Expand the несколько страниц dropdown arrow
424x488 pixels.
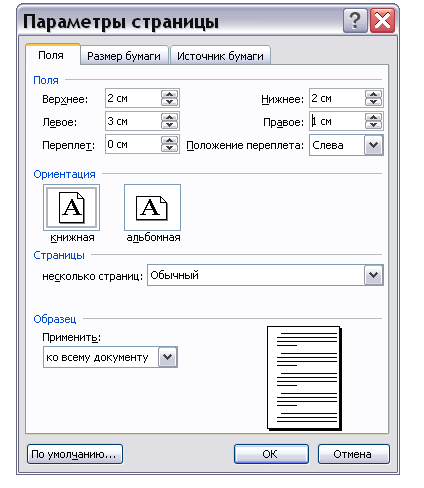pos(373,275)
